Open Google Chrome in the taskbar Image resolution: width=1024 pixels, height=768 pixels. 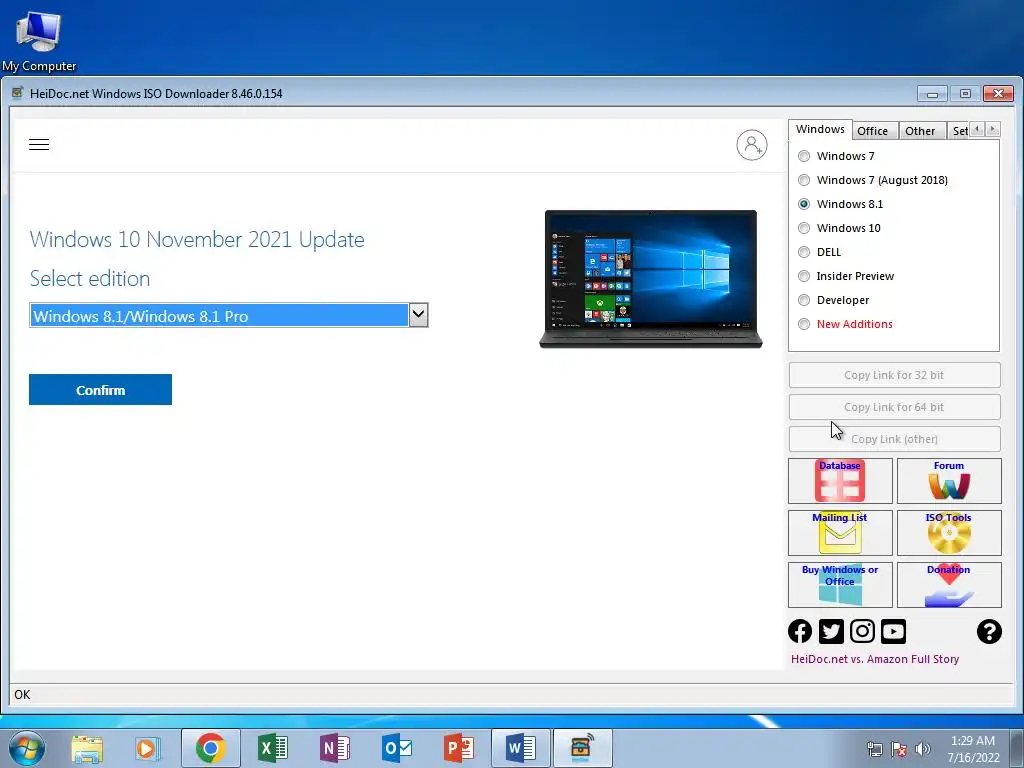210,748
